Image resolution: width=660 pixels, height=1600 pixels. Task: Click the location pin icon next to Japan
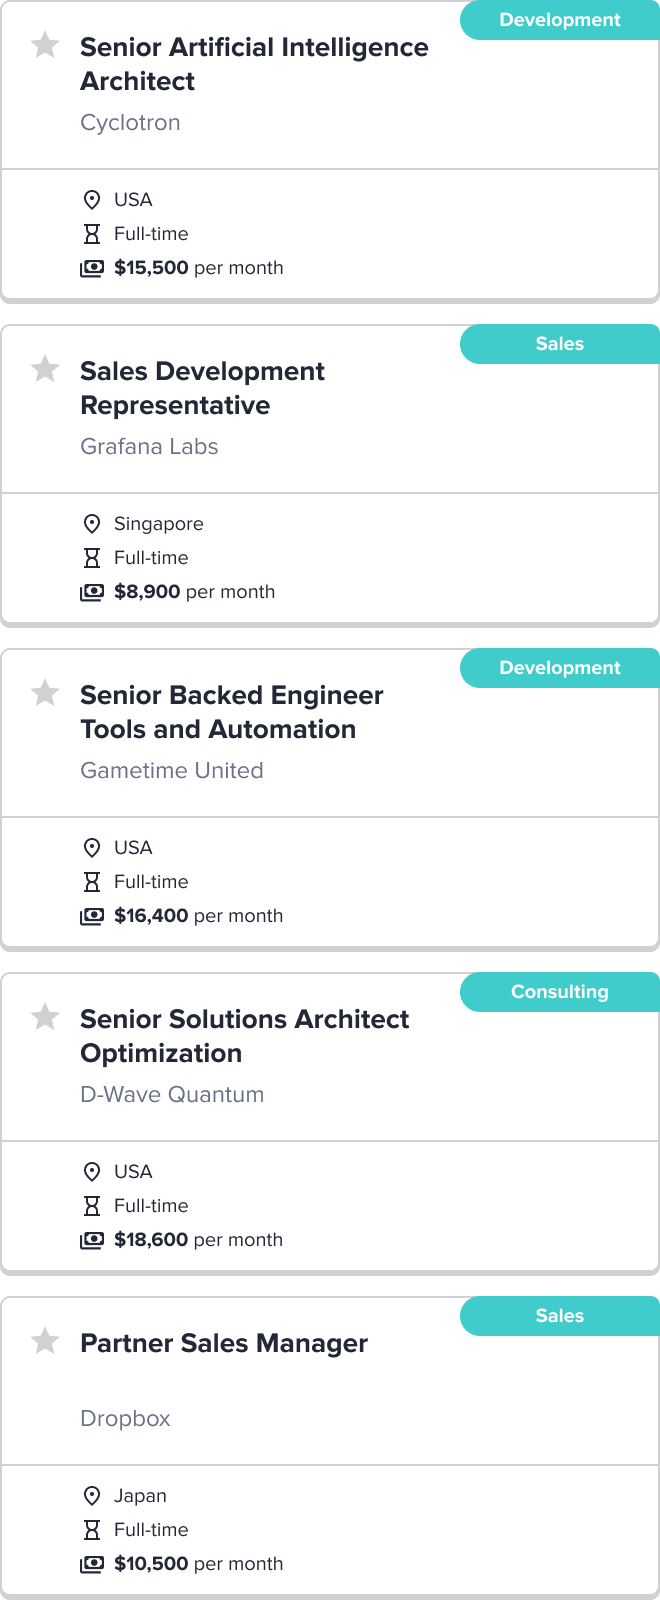[92, 1496]
